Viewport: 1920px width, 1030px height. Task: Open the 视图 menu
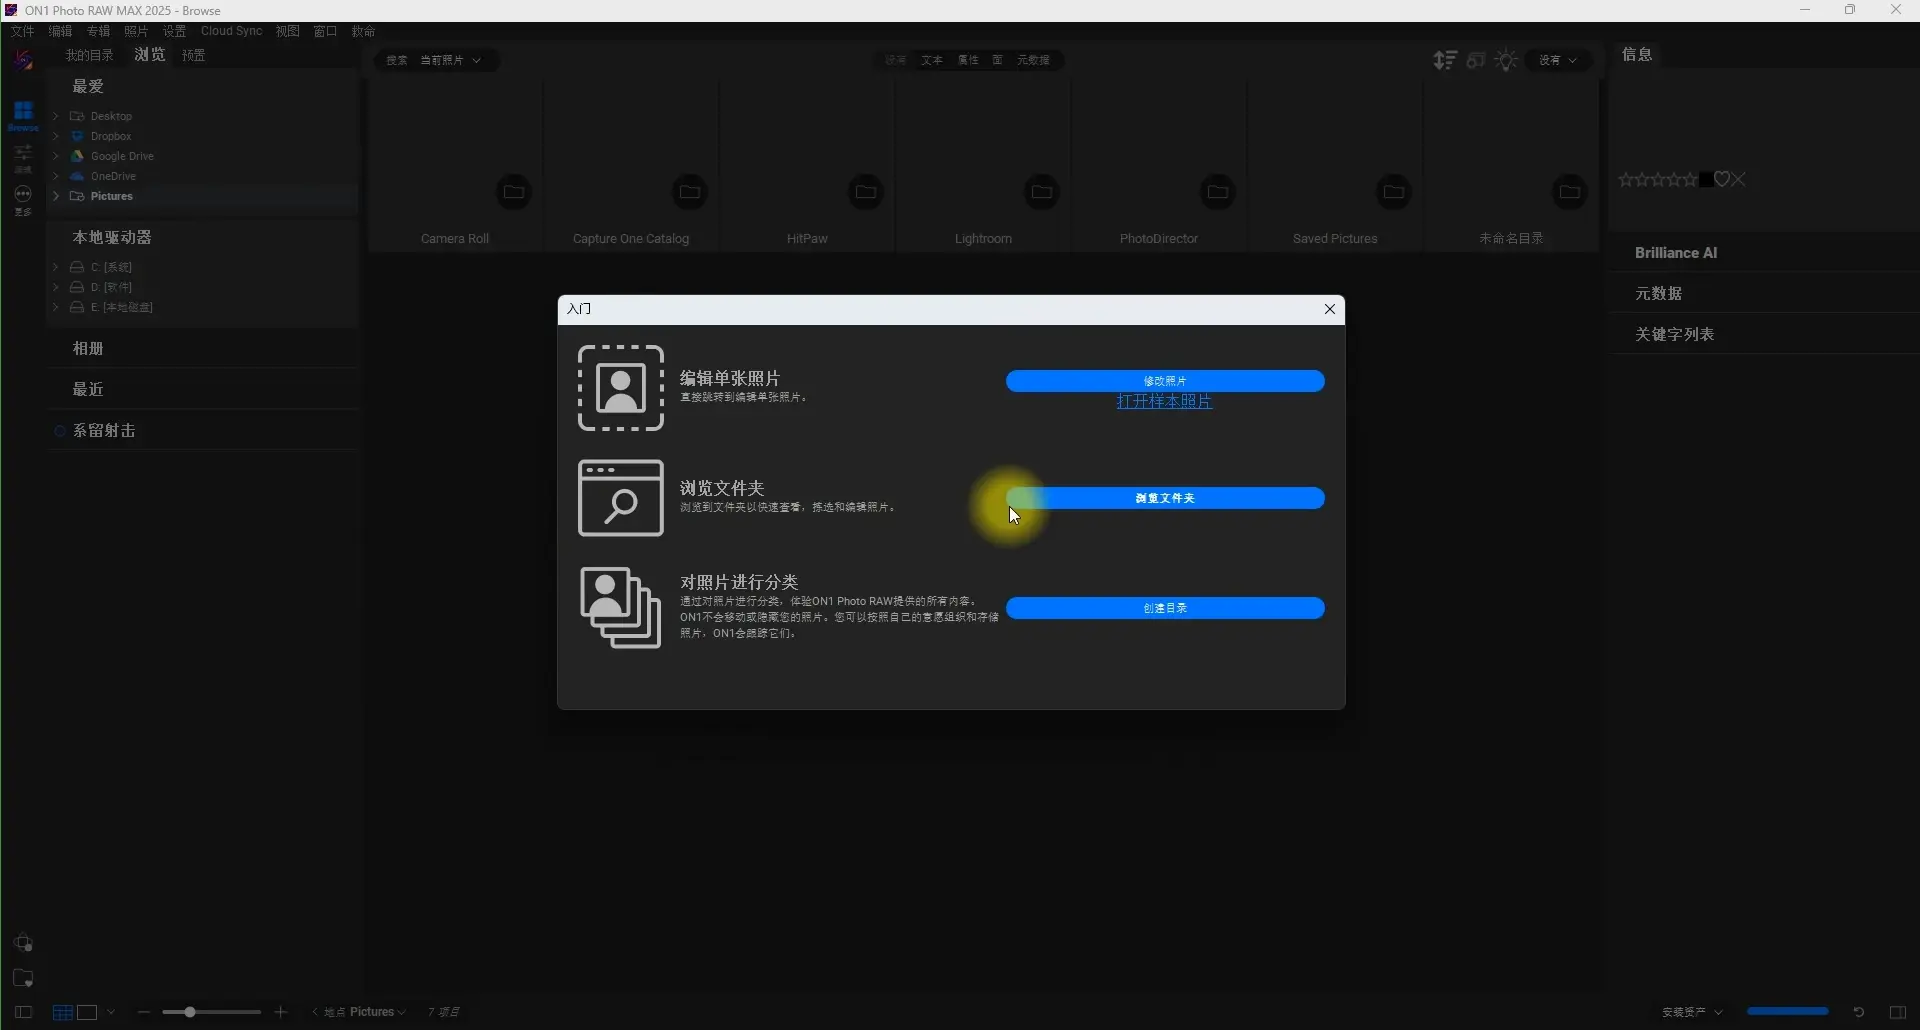[288, 31]
